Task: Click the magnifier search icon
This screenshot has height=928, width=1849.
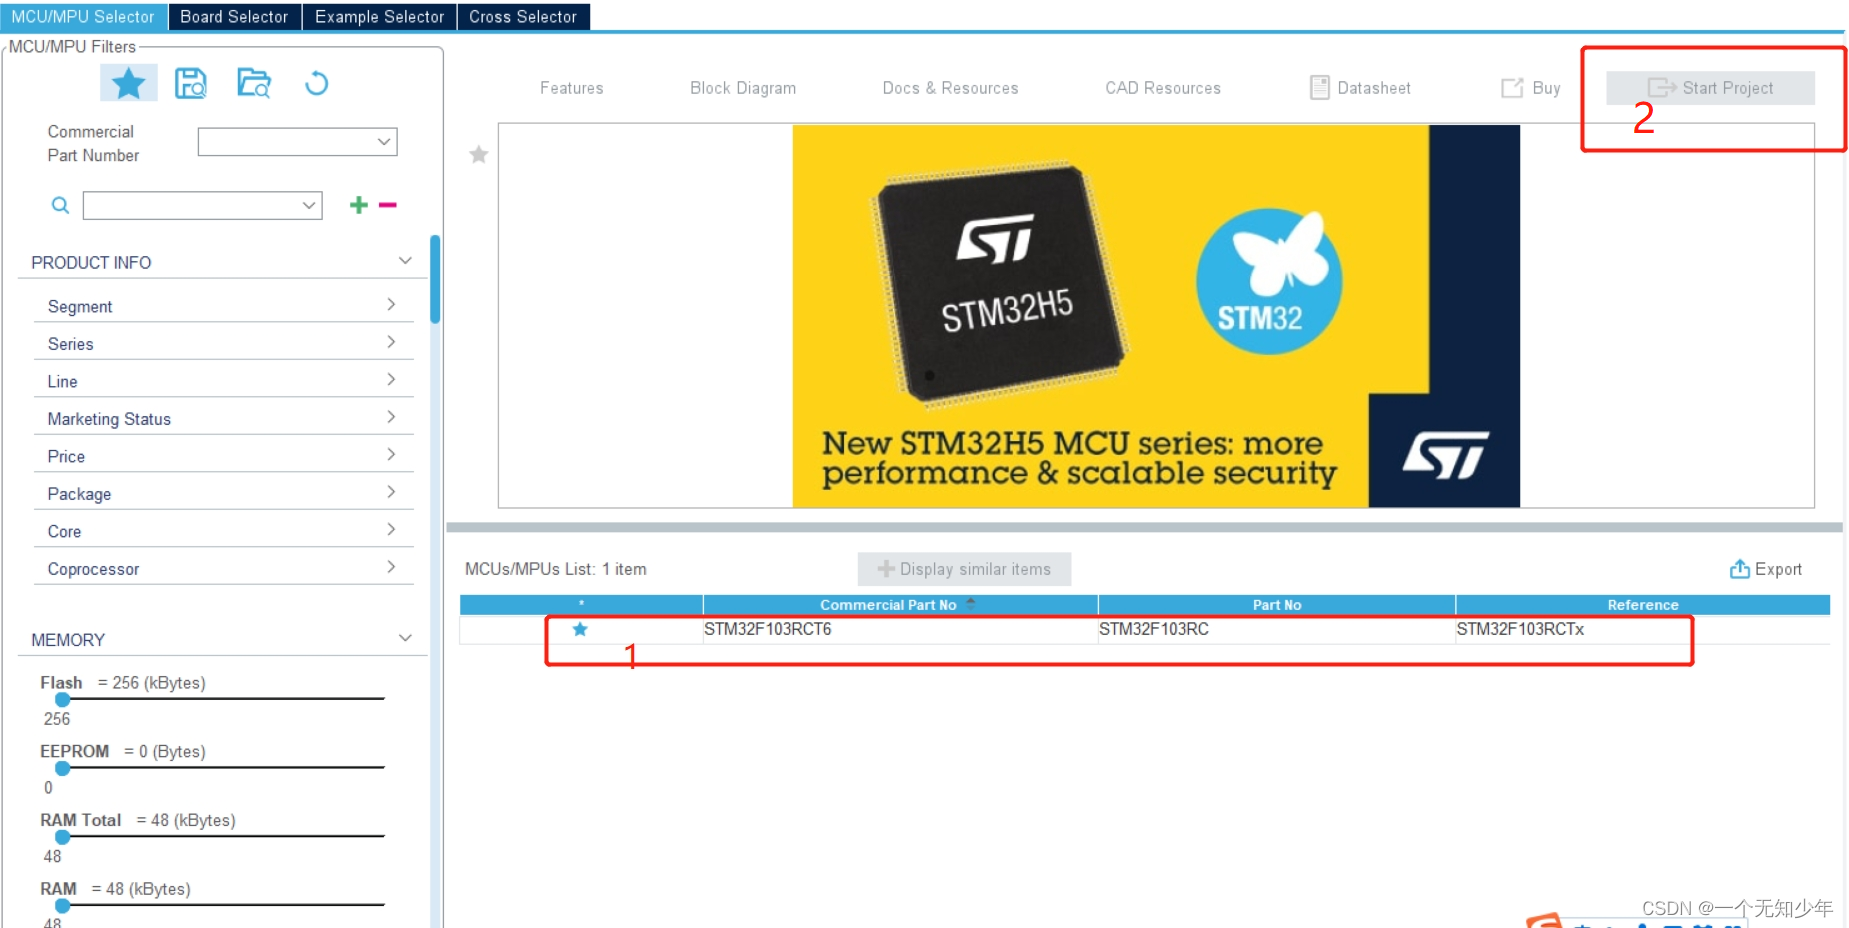Action: (x=61, y=205)
